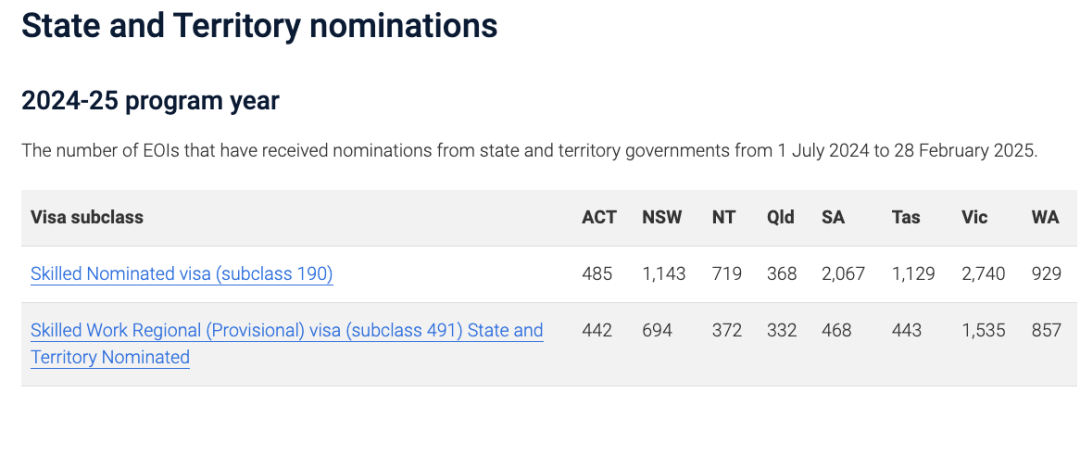The image size is (1080, 469).
Task: Select the SA column header
Action: click(x=833, y=217)
